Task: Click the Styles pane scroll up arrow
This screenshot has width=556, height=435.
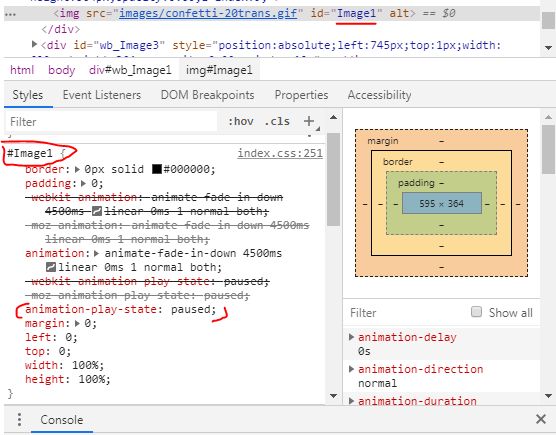Action: pos(333,117)
